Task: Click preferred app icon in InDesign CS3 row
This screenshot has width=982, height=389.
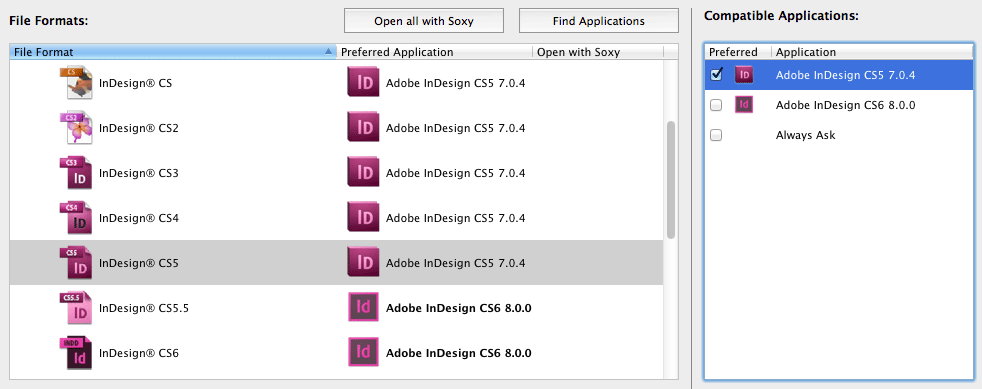Action: click(x=363, y=173)
